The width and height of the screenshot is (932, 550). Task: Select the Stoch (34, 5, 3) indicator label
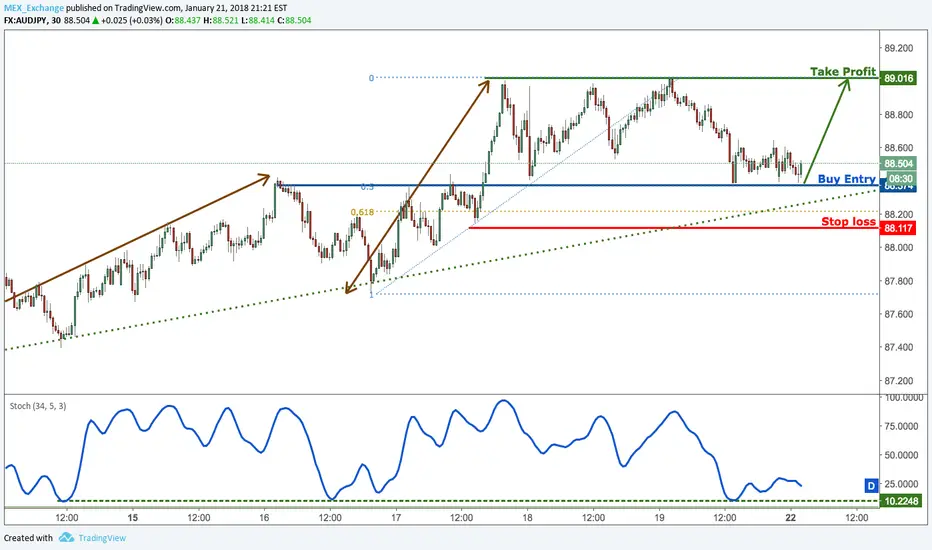tap(38, 406)
